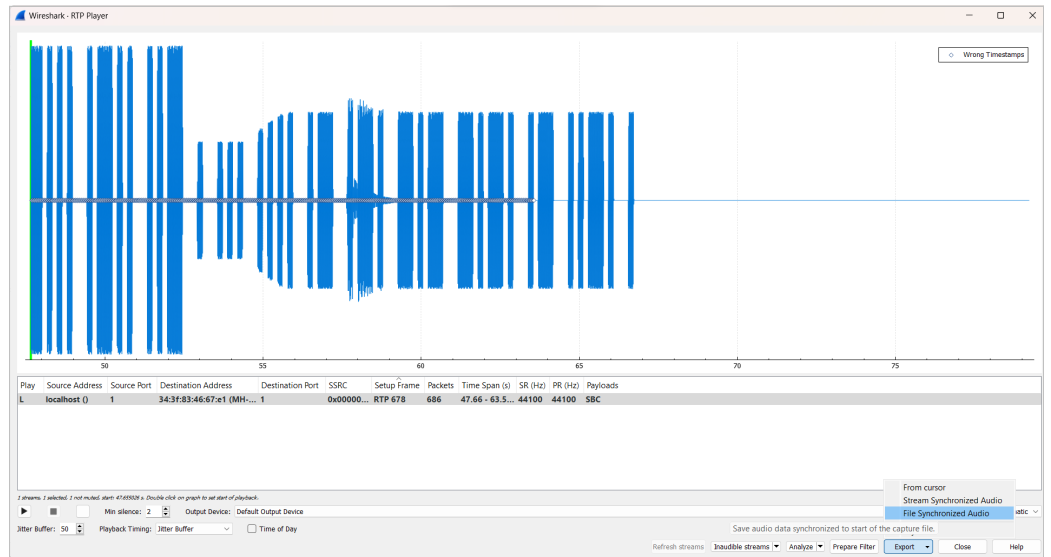Minimize the RTP Player window
Image resolution: width=1051 pixels, height=557 pixels.
(969, 15)
